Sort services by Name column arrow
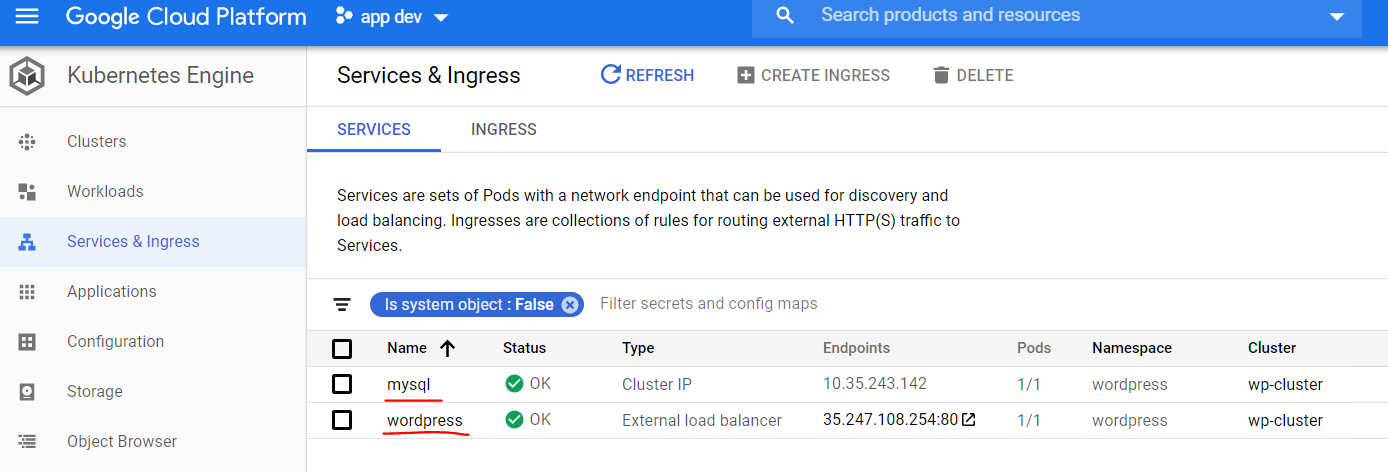This screenshot has height=472, width=1388. [447, 348]
